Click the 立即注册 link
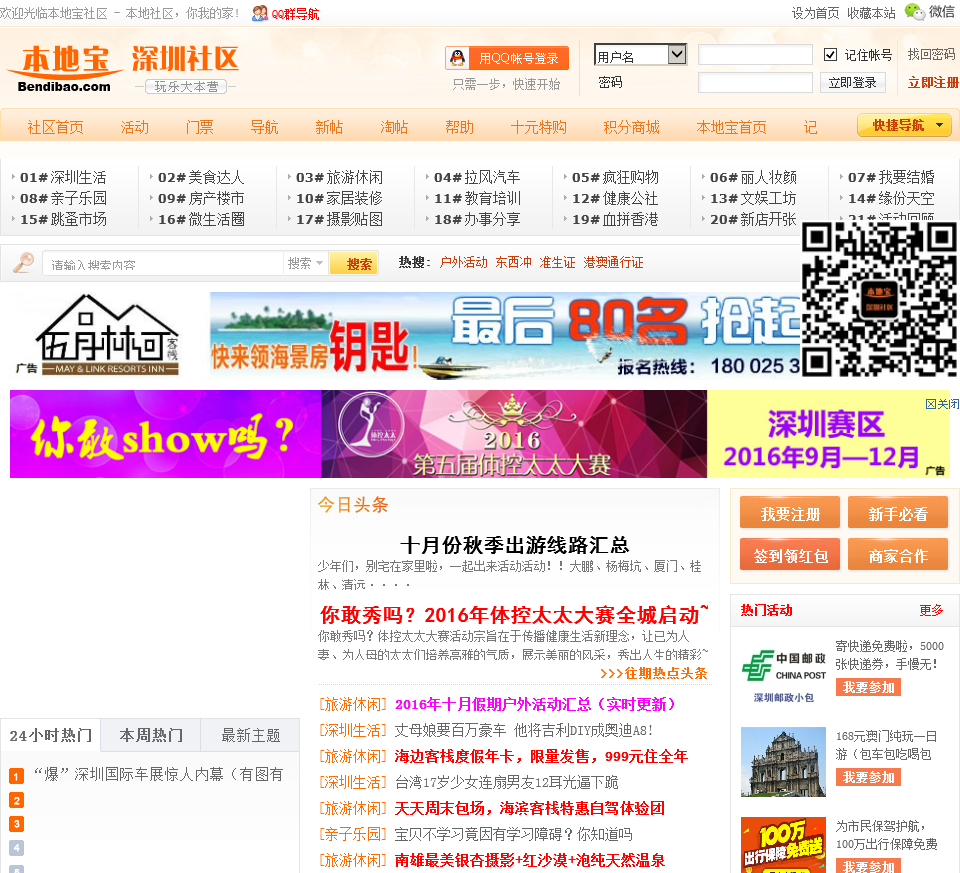 click(x=933, y=83)
